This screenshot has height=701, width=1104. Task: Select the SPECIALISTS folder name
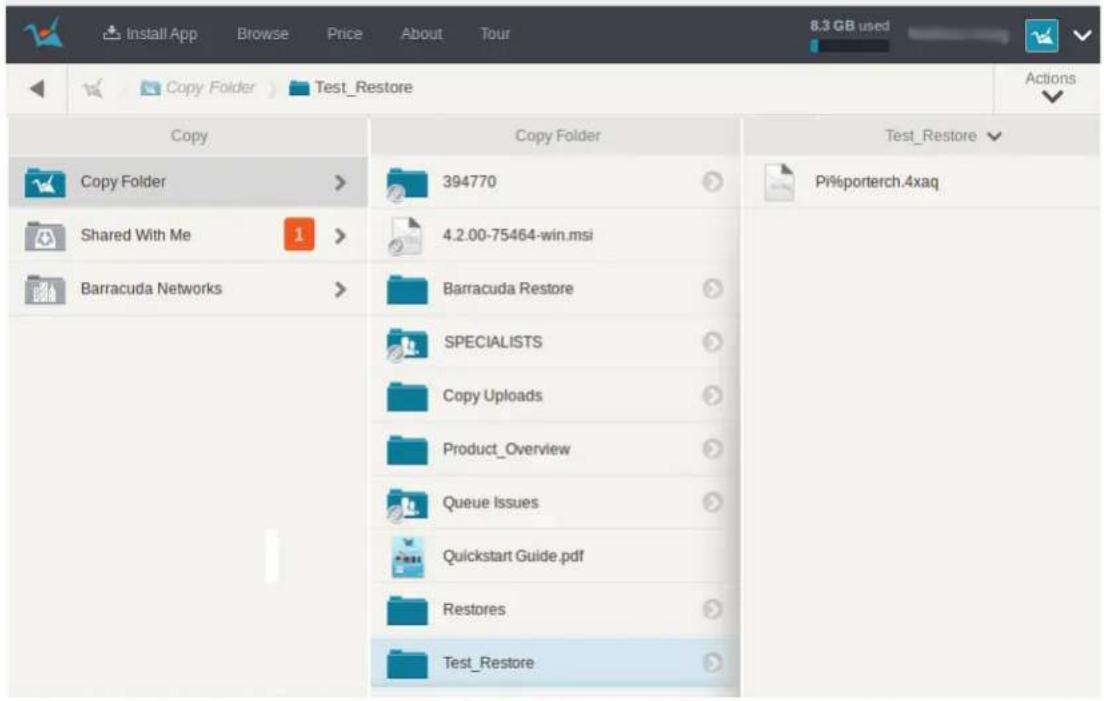click(493, 342)
